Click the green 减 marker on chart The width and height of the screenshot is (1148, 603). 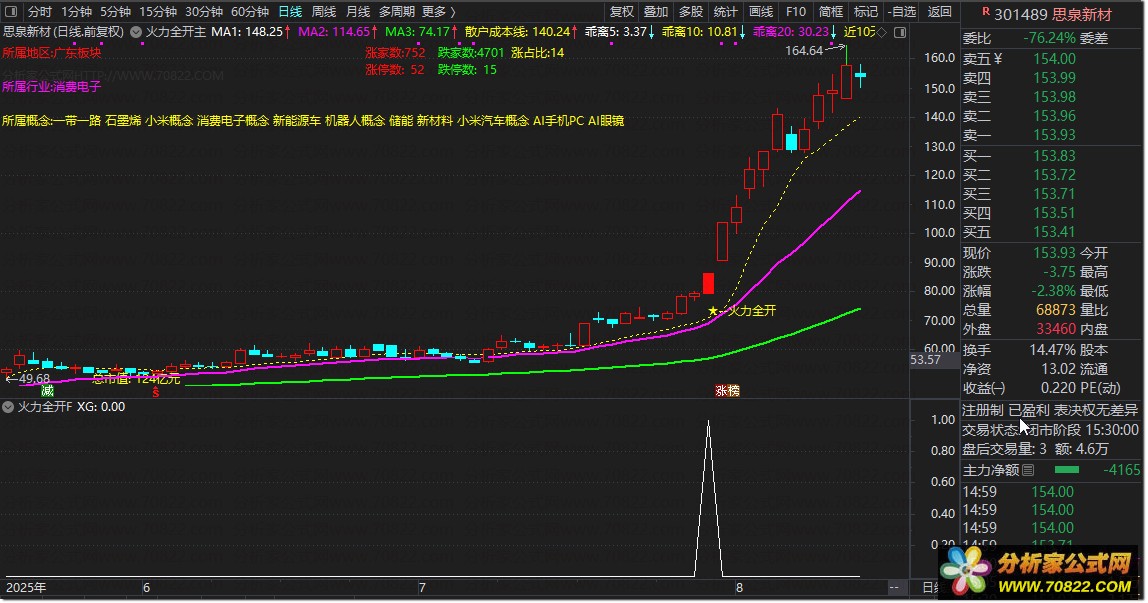coord(48,391)
